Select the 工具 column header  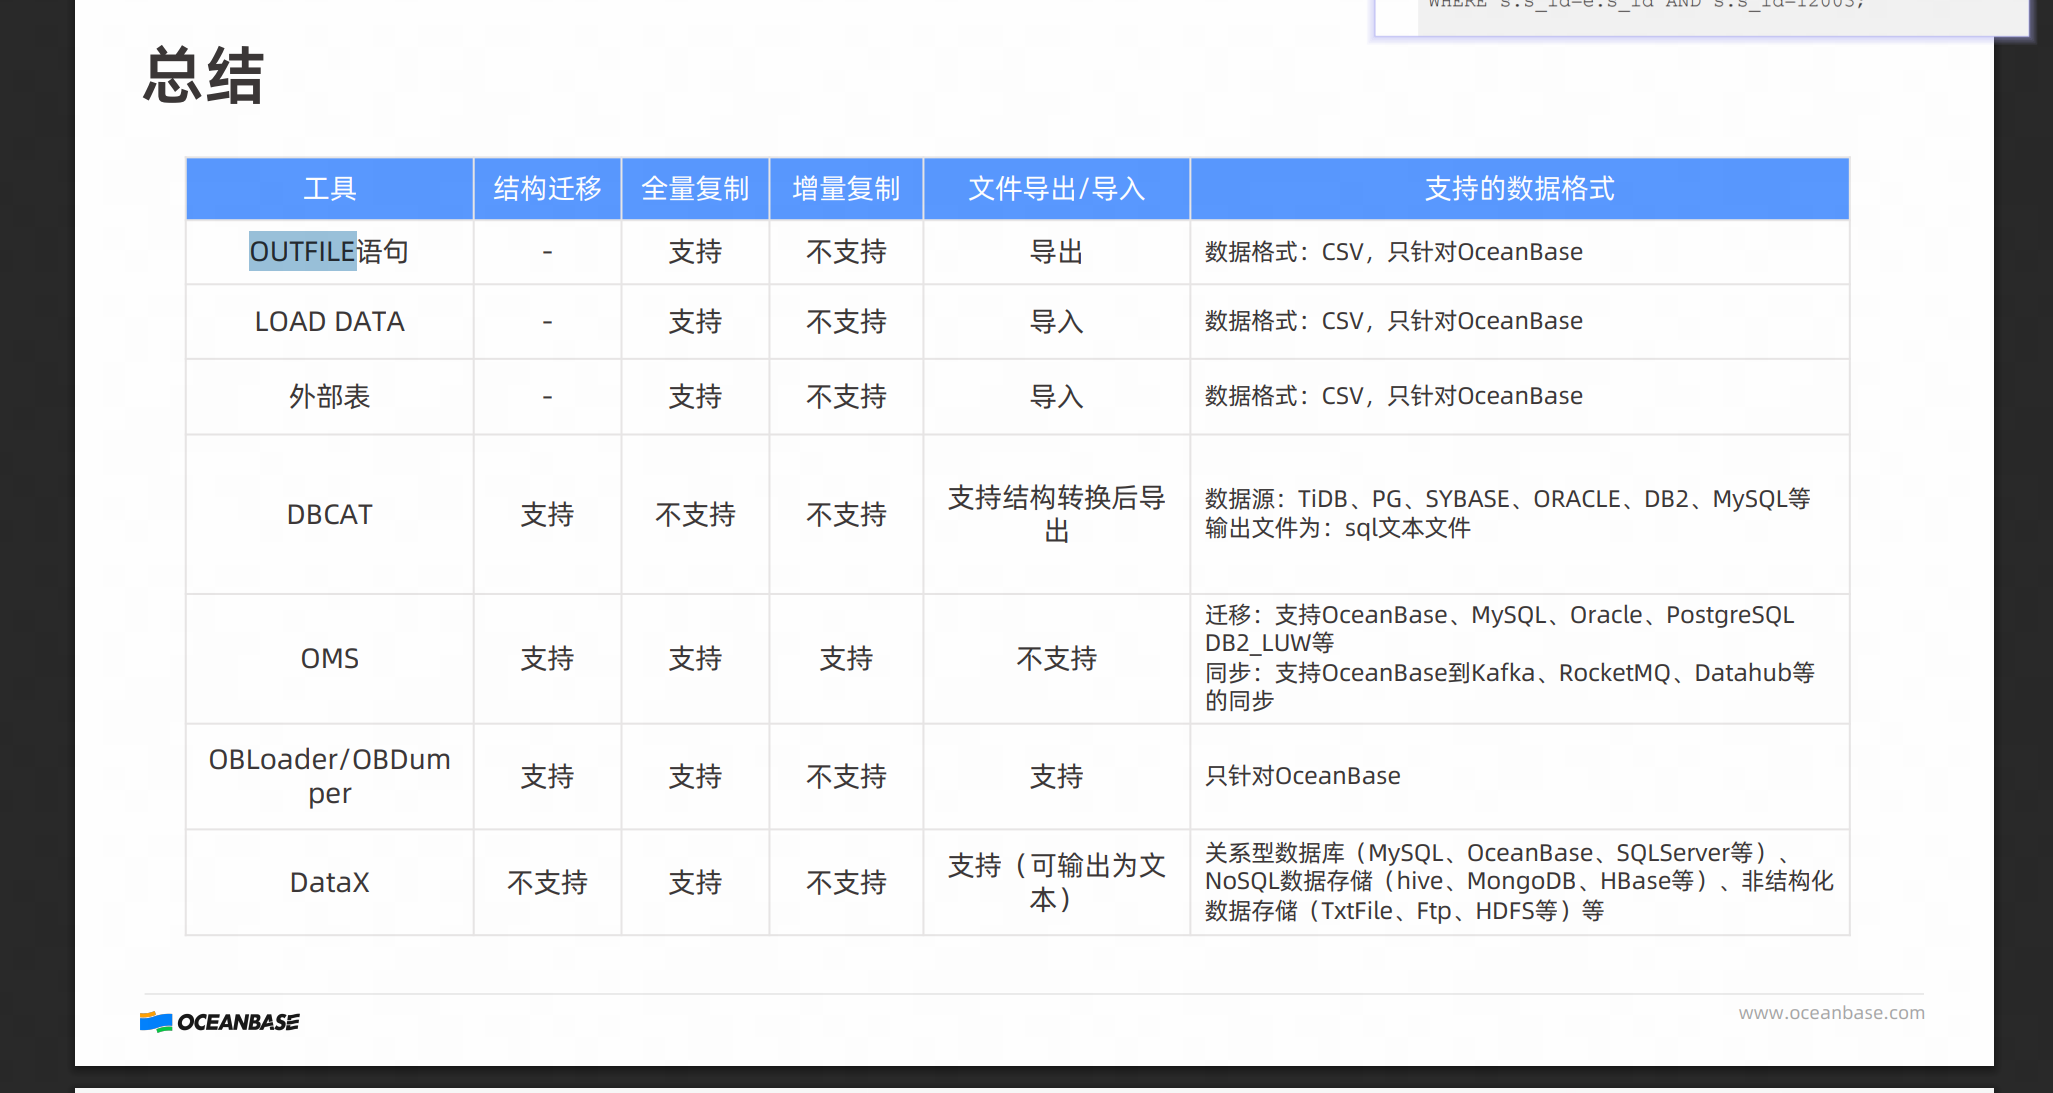pyautogui.click(x=329, y=189)
